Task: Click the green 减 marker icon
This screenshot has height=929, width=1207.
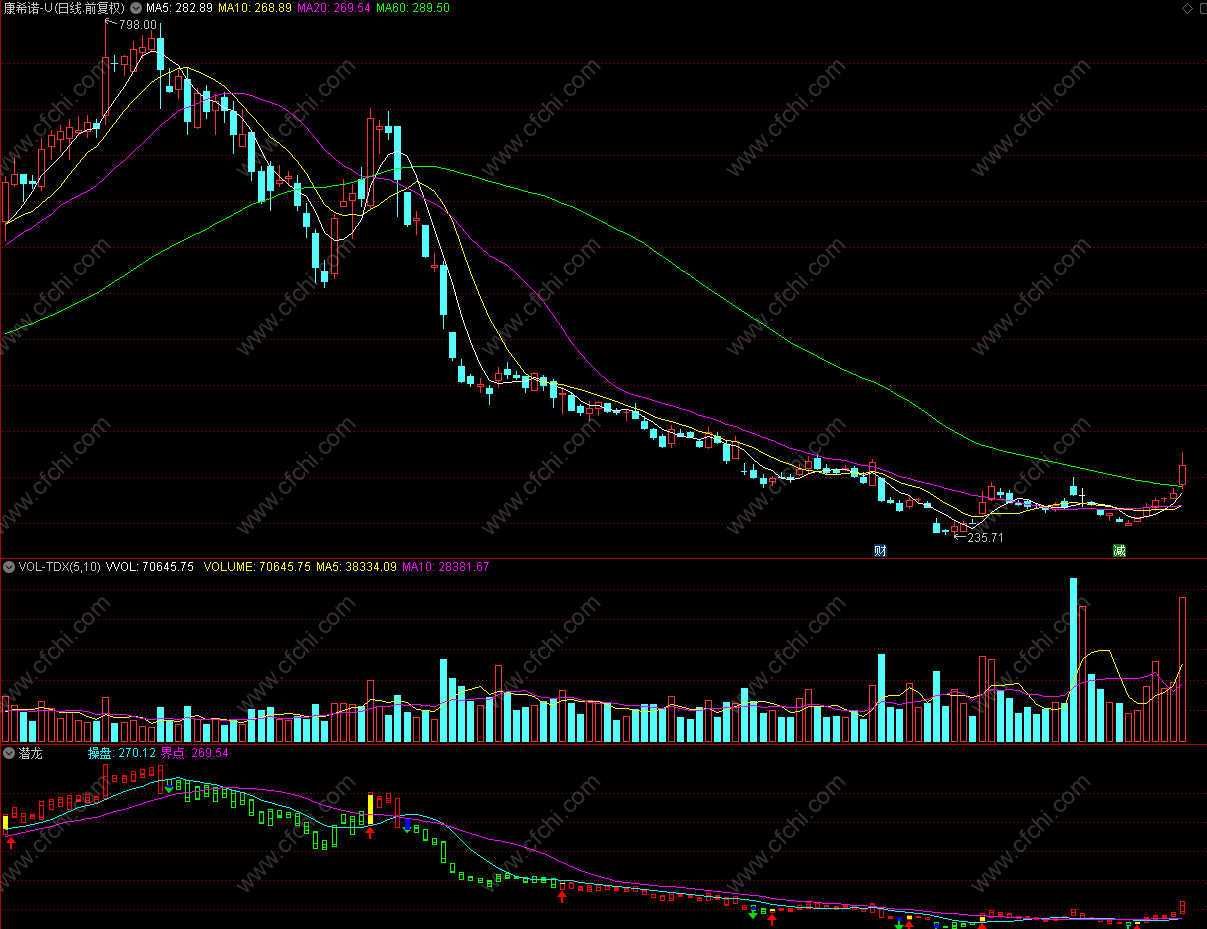Action: [1119, 551]
